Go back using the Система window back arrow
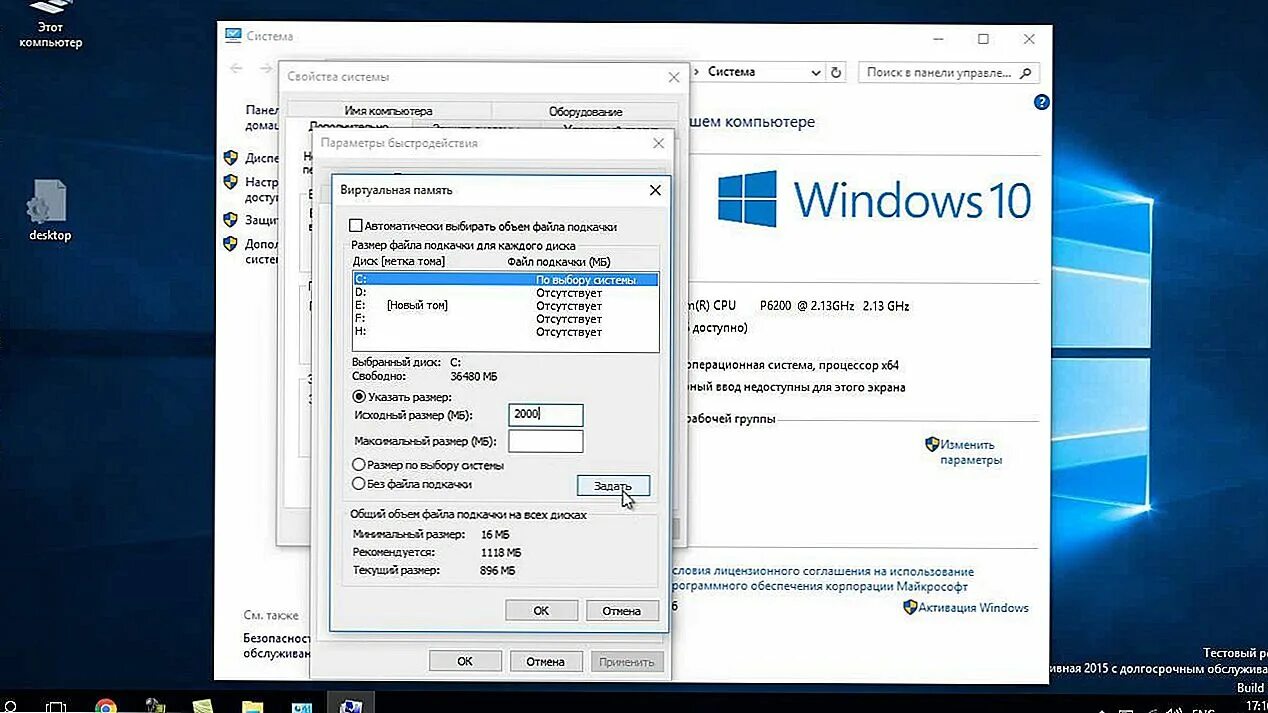 pyautogui.click(x=237, y=69)
